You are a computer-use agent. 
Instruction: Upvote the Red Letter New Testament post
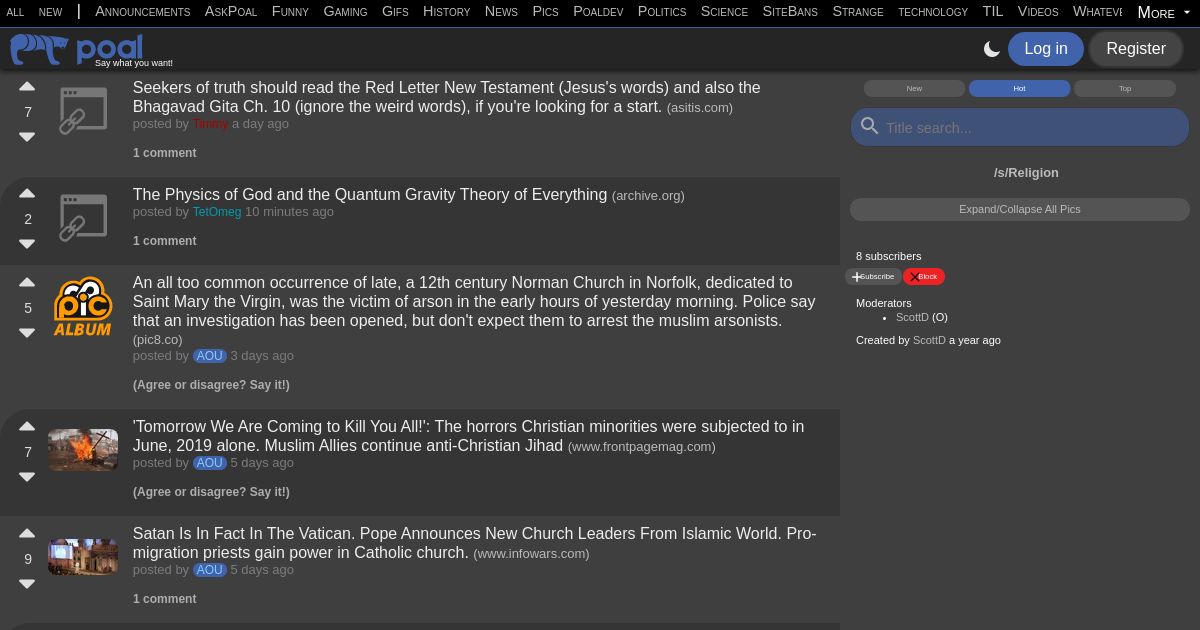(x=27, y=88)
